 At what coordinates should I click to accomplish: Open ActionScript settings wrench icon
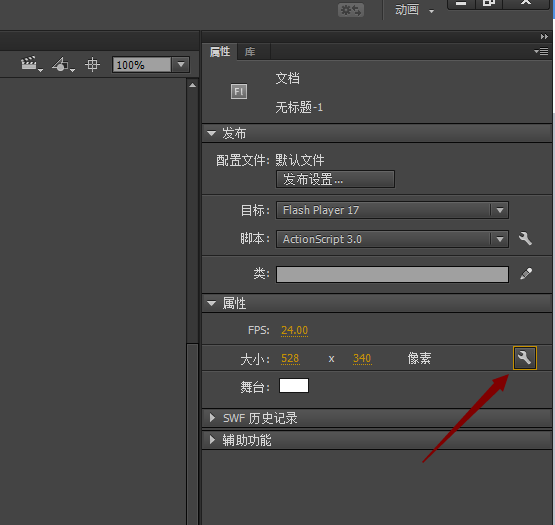[x=525, y=239]
